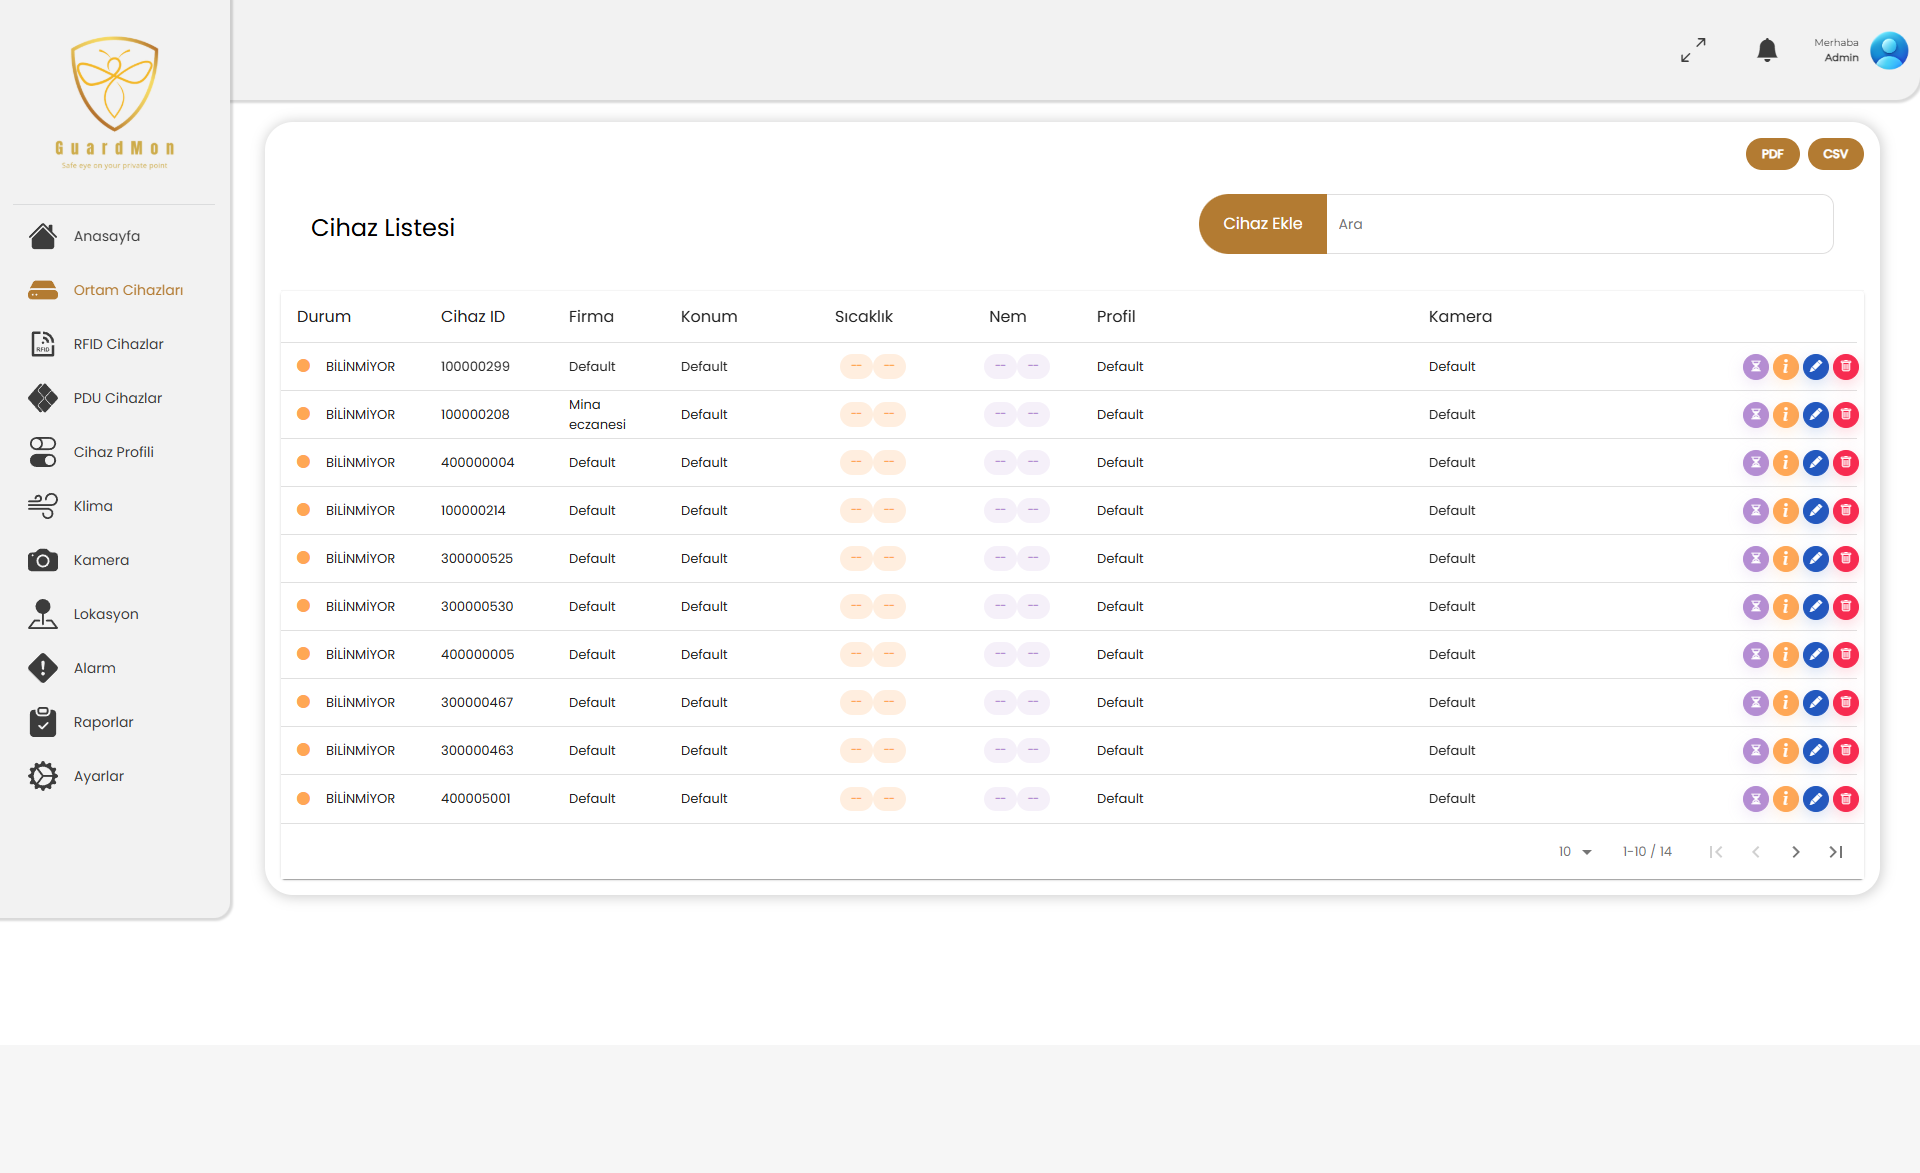1920x1173 pixels.
Task: Edit device 100000208 with pencil icon
Action: tap(1816, 415)
